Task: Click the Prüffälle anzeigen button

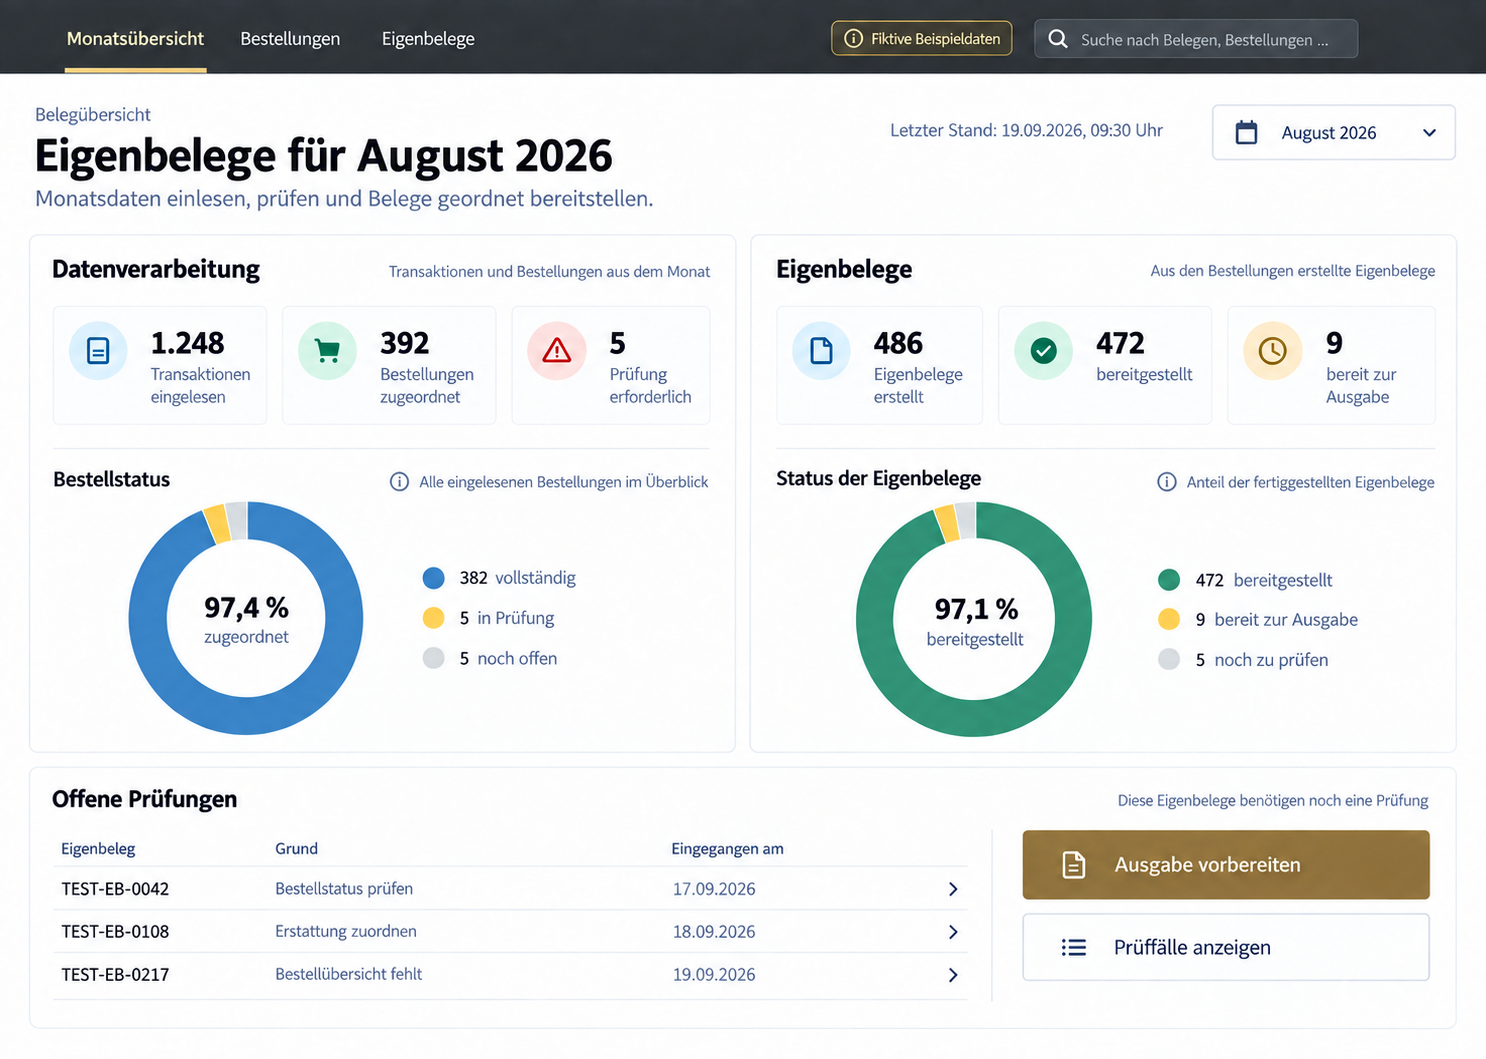Action: 1226,947
